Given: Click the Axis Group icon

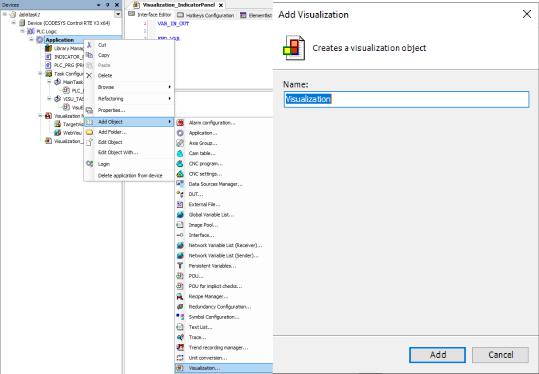Looking at the screenshot, I should (180, 143).
